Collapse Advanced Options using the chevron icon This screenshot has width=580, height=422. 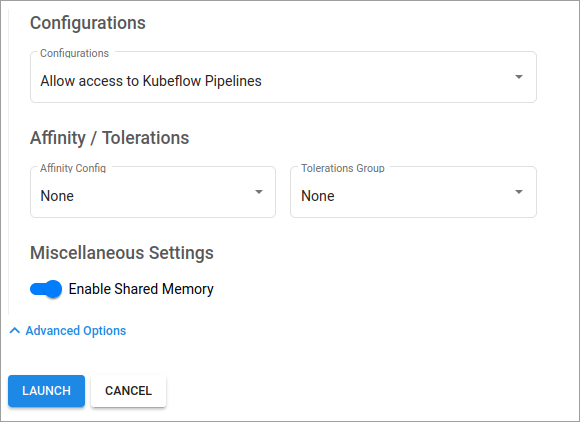pos(14,330)
